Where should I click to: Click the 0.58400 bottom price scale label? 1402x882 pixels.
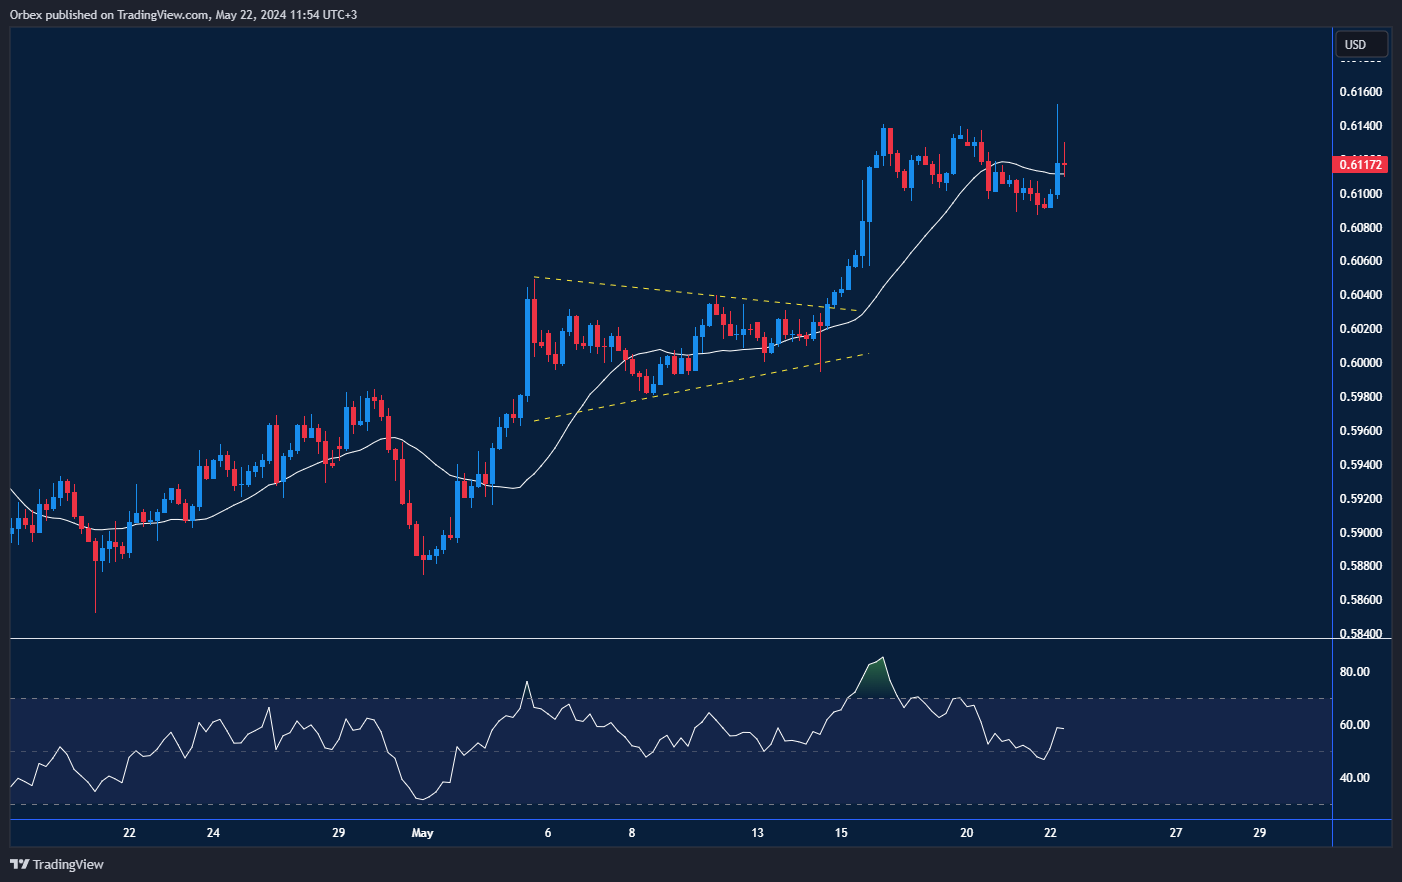point(1361,633)
